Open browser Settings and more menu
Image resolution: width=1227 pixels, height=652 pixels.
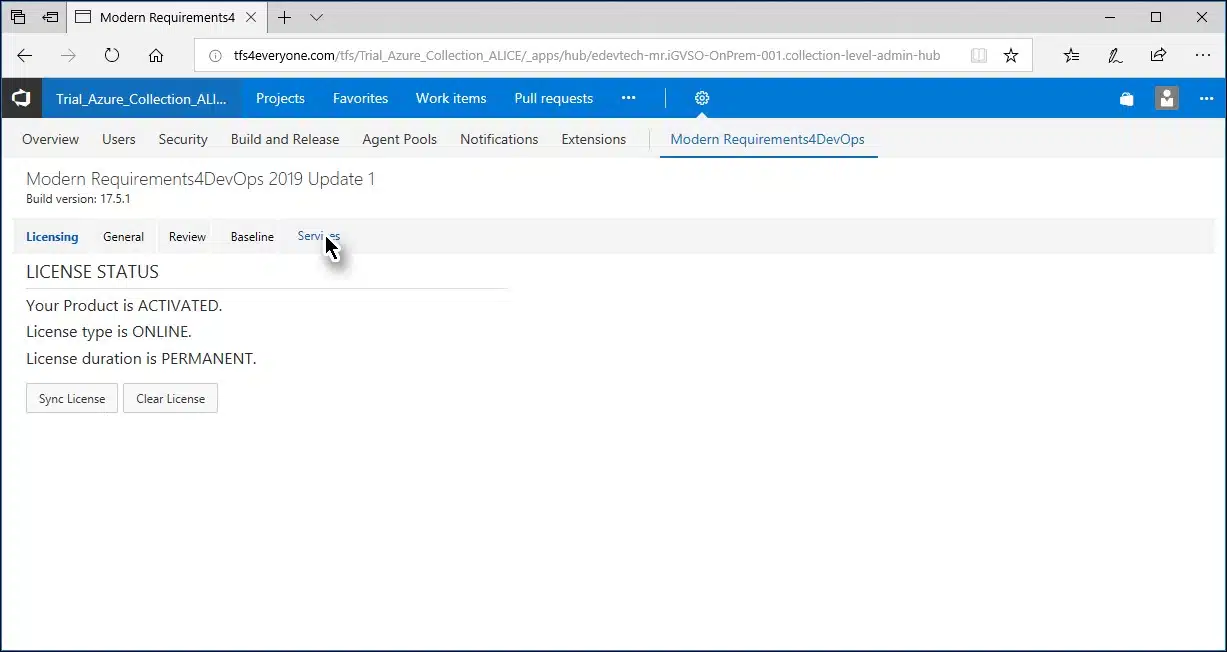pyautogui.click(x=1201, y=56)
